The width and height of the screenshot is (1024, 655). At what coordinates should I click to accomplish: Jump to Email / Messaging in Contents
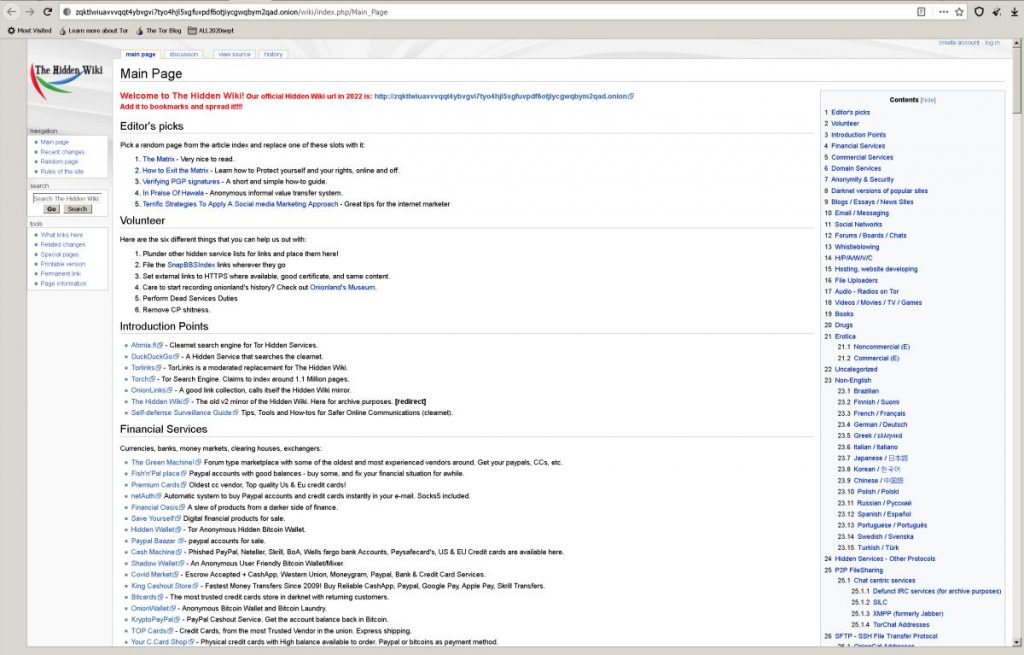pos(861,213)
